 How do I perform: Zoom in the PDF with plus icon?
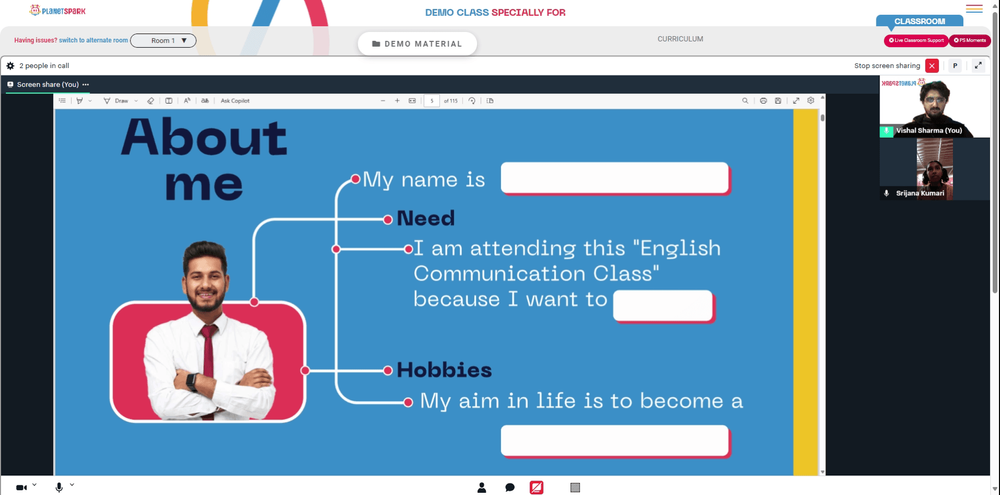pyautogui.click(x=397, y=101)
